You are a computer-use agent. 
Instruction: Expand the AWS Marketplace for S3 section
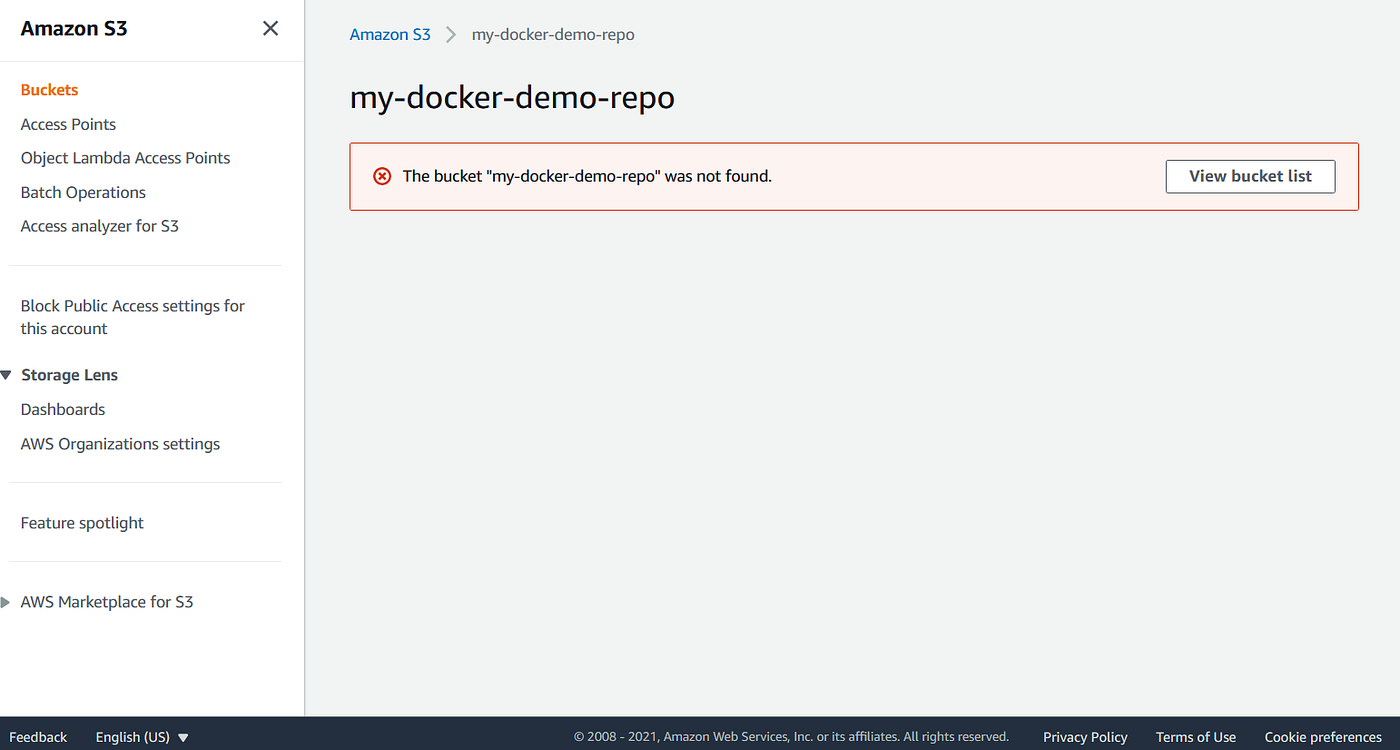tap(7, 601)
